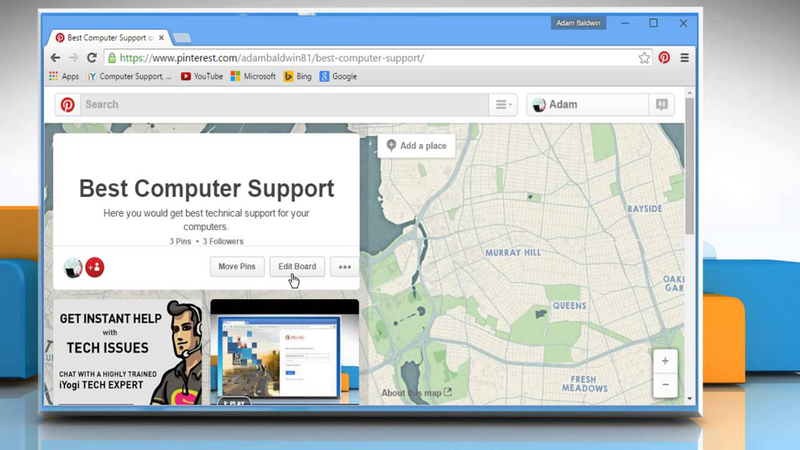Go back using the browser back arrow
The width and height of the screenshot is (800, 450).
click(x=55, y=58)
